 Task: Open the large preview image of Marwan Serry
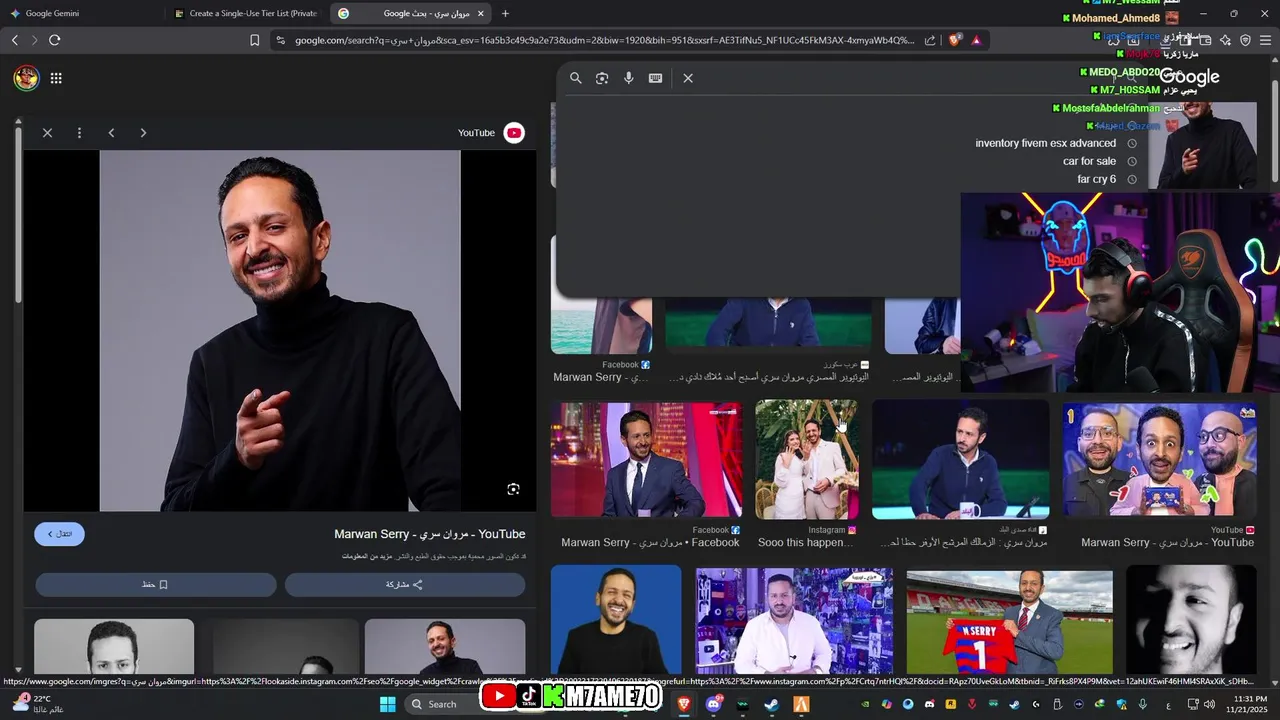coord(280,331)
